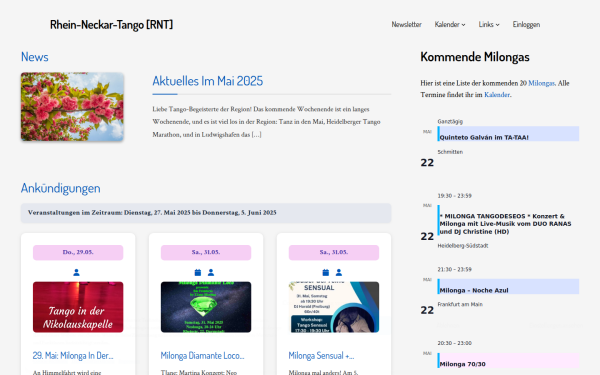This screenshot has width=600, height=375.
Task: Follow the Milongas link in the sidebar text
Action: pyautogui.click(x=541, y=83)
